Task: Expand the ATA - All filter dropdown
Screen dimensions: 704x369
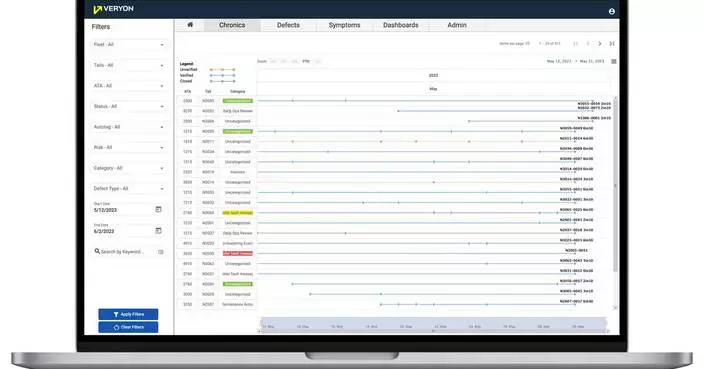Action: coord(128,86)
